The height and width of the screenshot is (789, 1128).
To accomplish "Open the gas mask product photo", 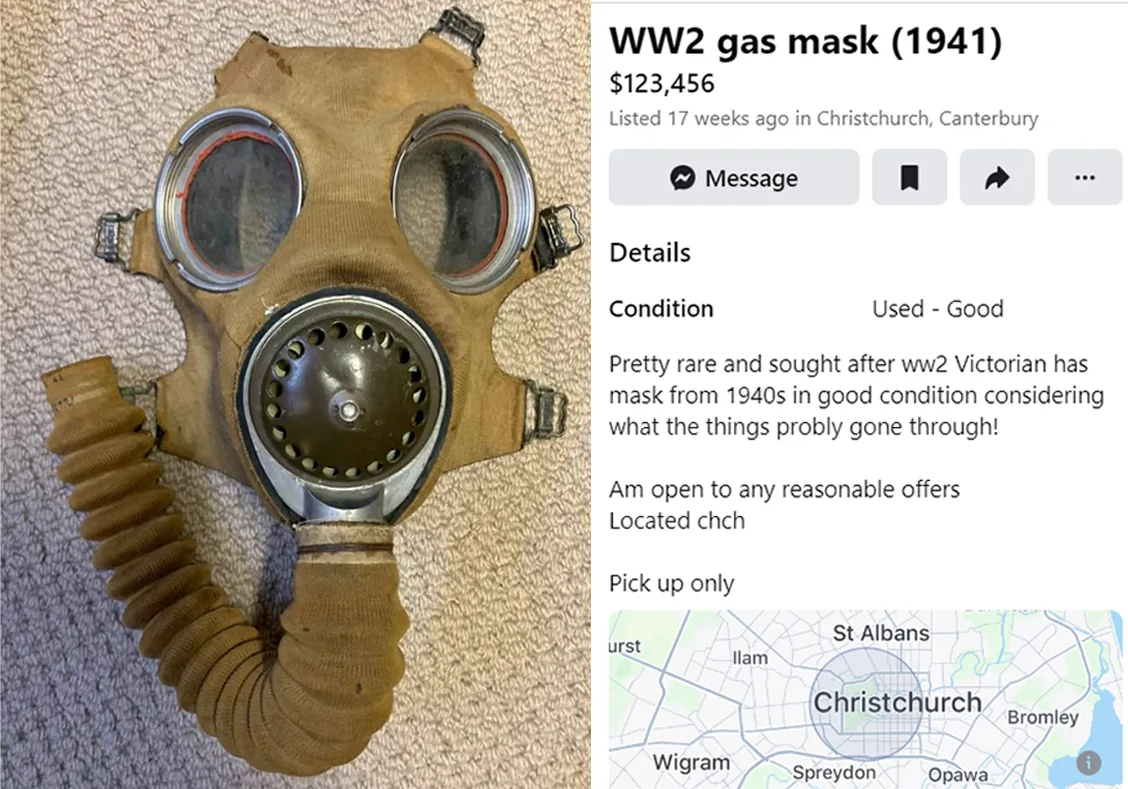I will (x=295, y=394).
